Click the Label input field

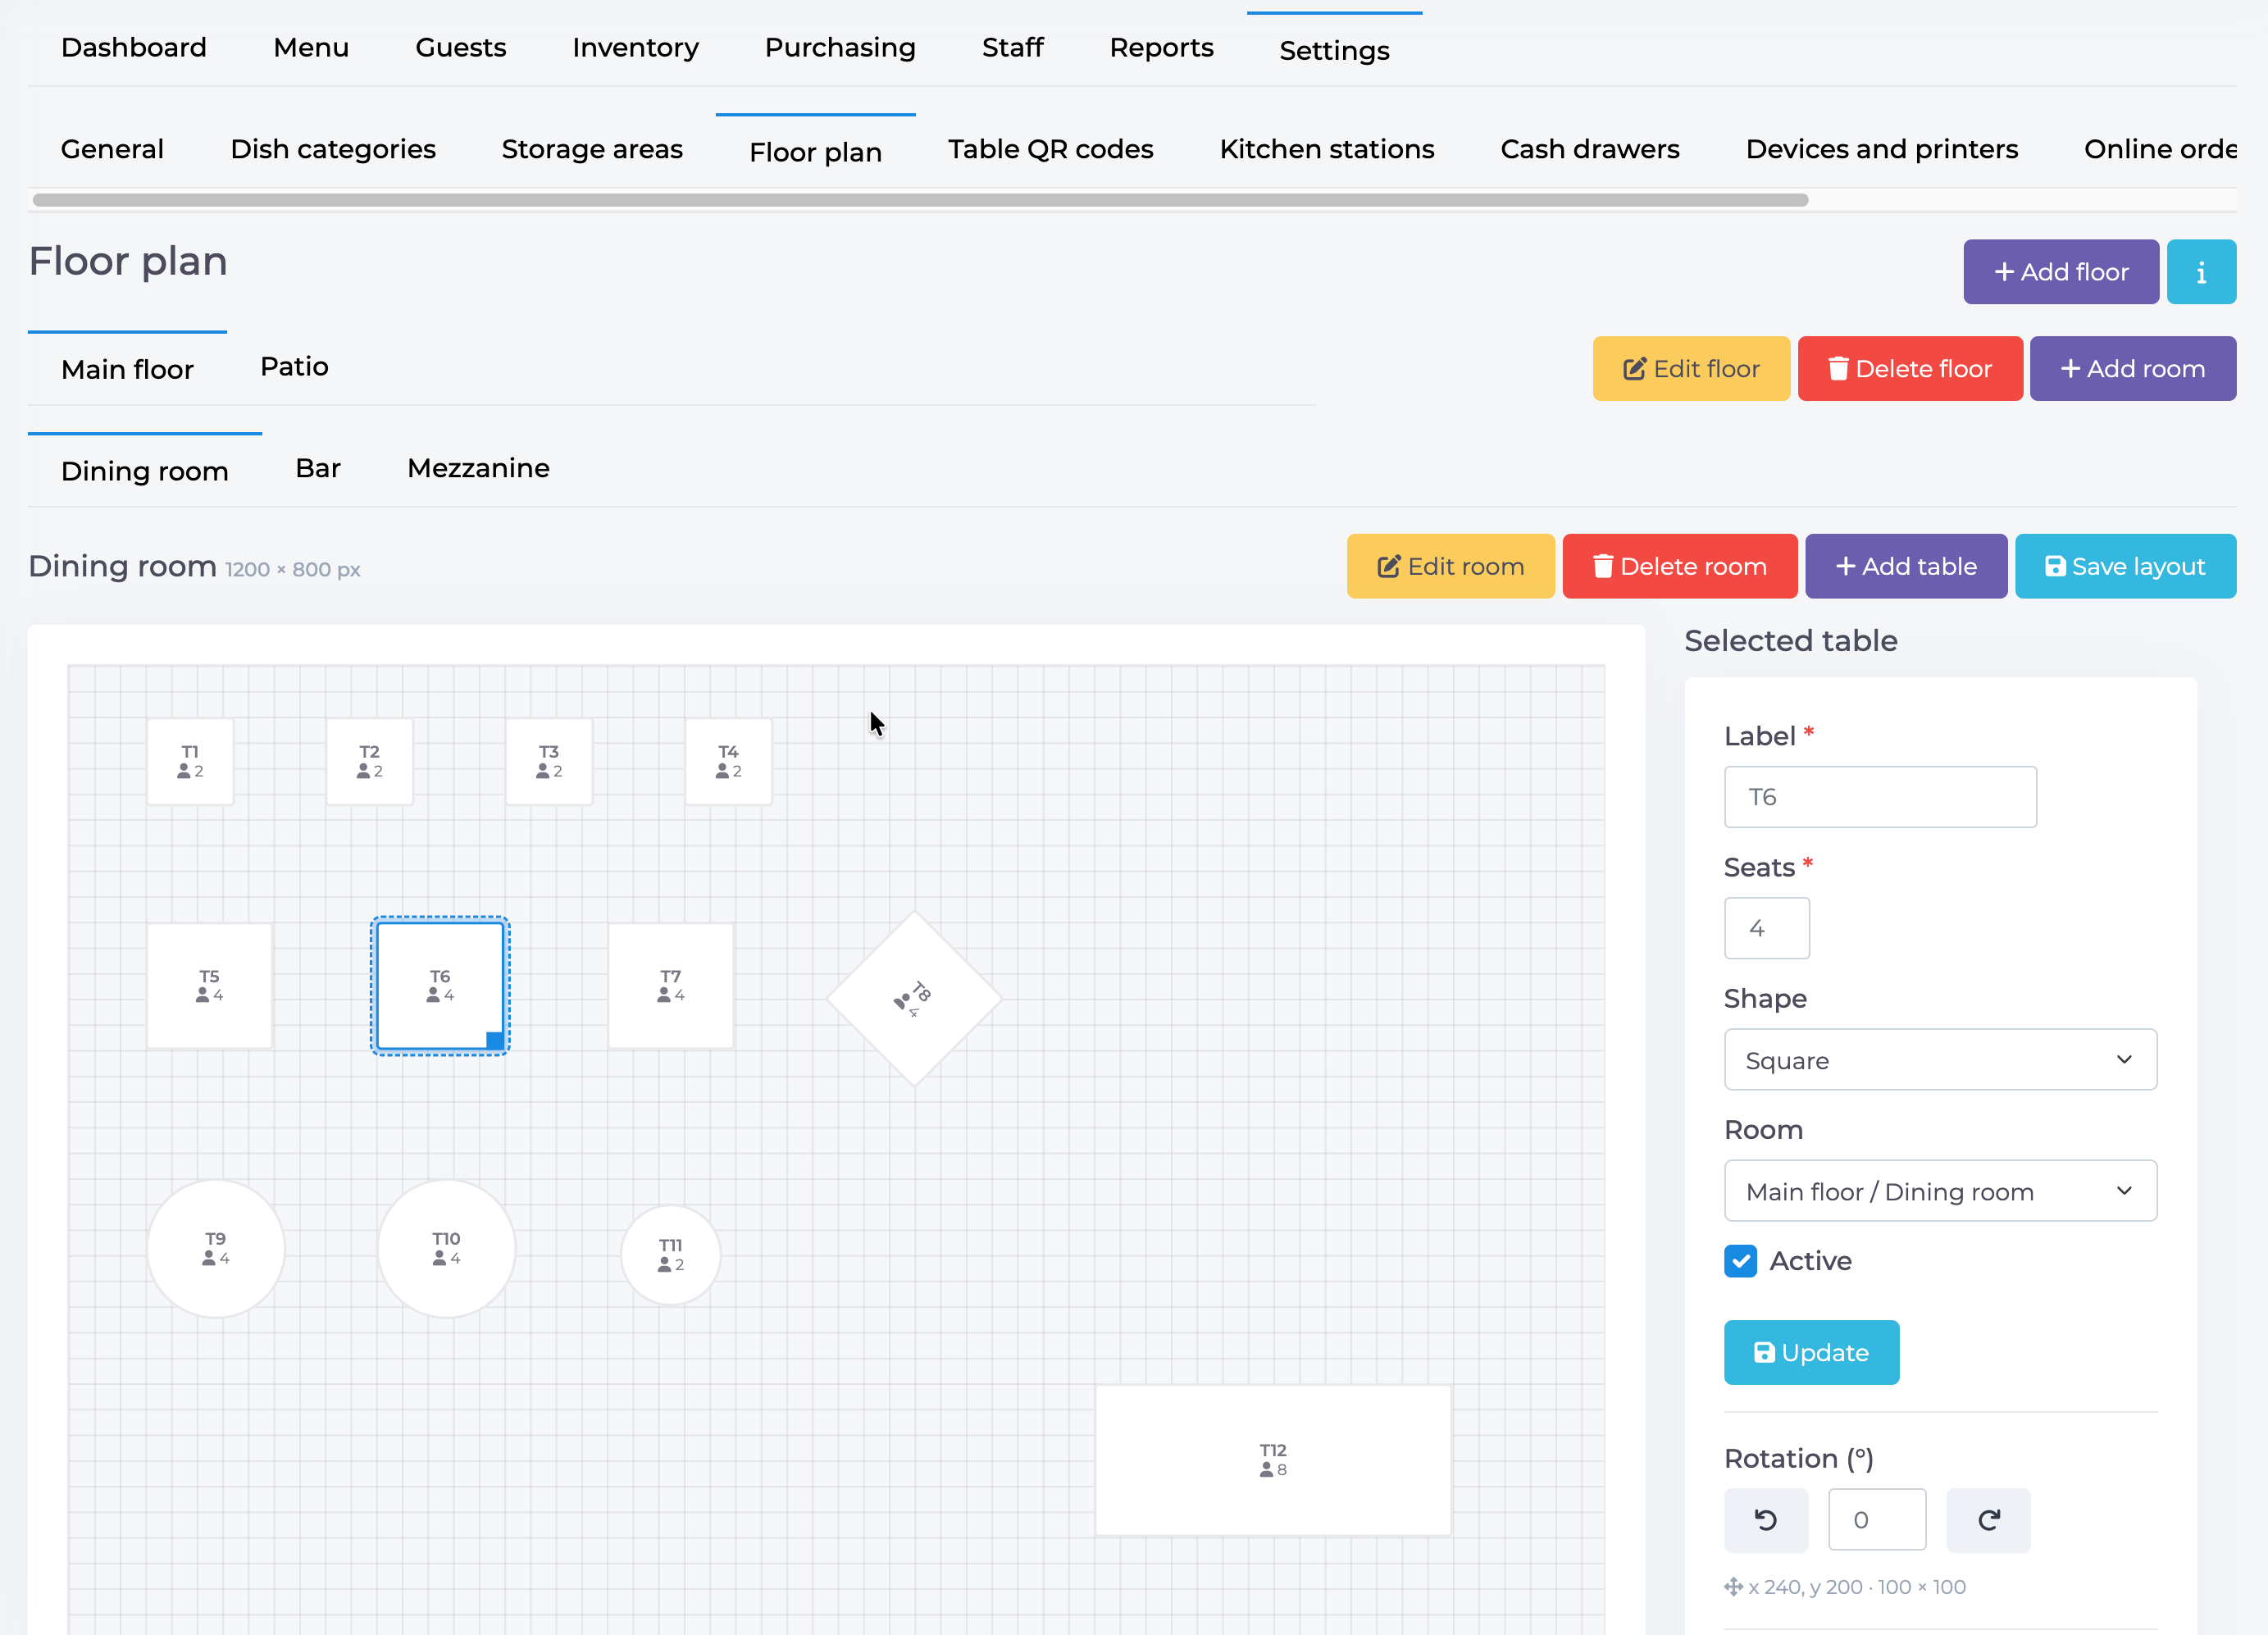(1880, 797)
